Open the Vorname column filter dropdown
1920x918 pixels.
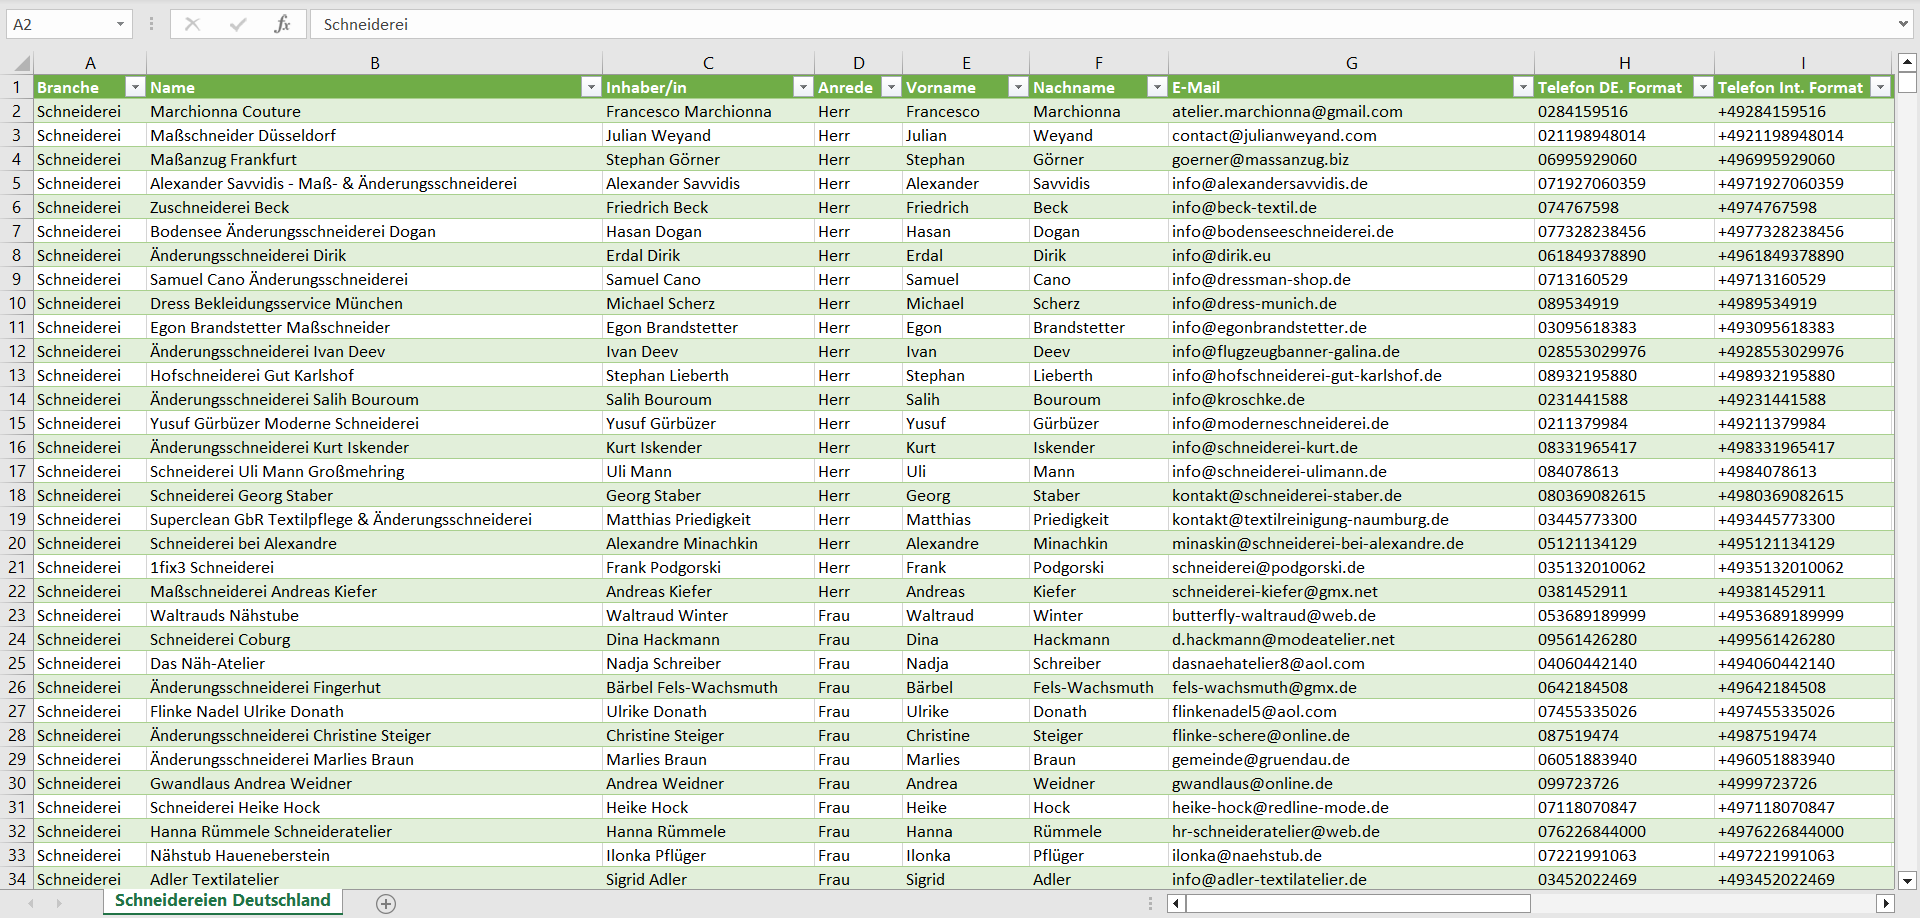[1017, 87]
